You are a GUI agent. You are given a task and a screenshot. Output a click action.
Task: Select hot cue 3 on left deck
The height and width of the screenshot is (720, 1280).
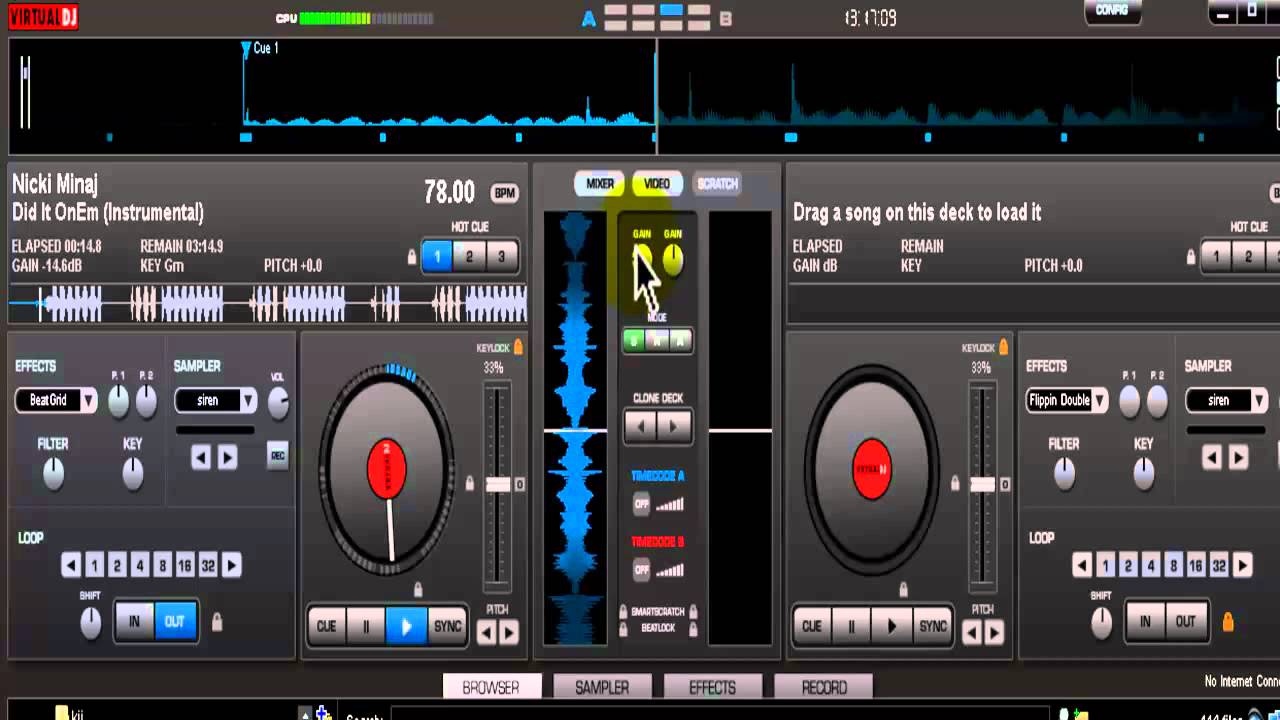(x=501, y=257)
